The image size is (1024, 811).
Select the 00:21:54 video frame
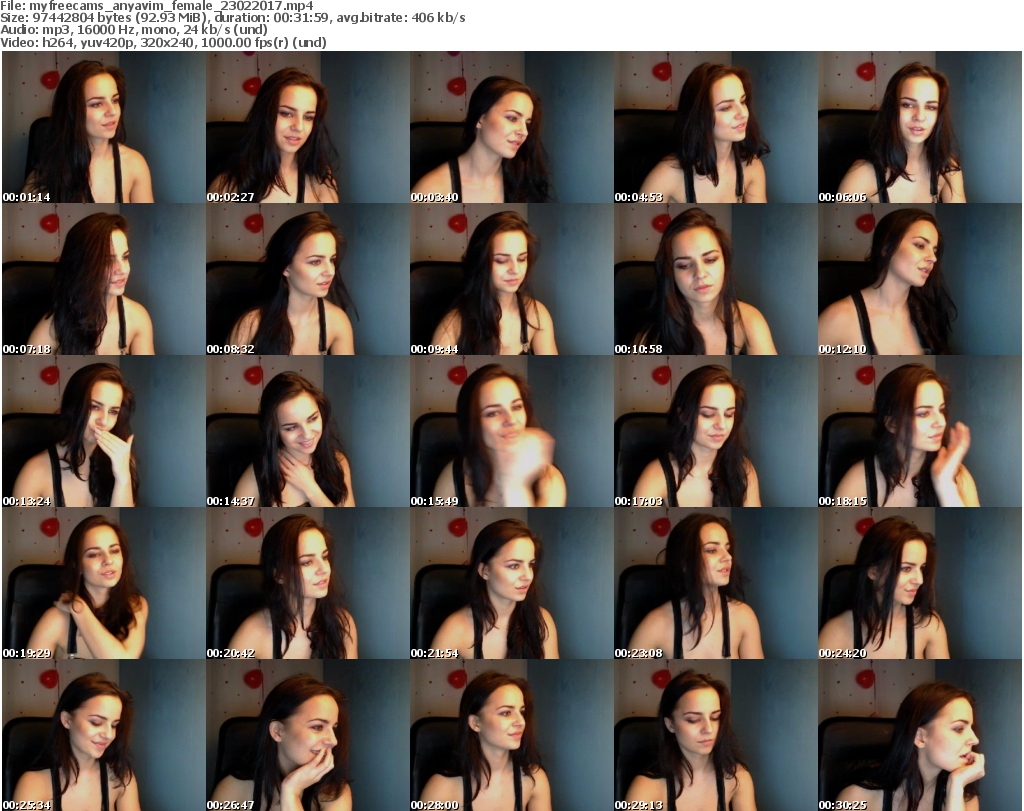[x=511, y=584]
